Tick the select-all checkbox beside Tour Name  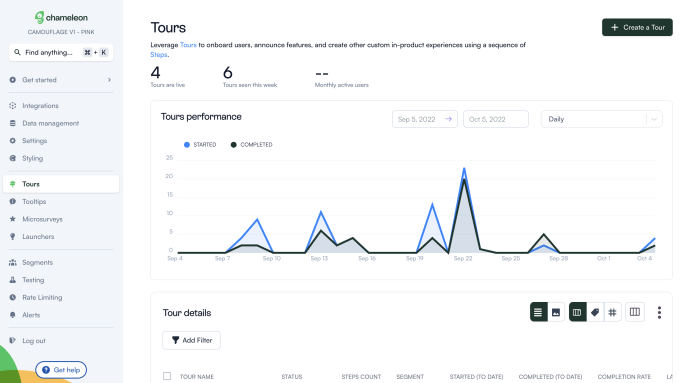tap(167, 376)
